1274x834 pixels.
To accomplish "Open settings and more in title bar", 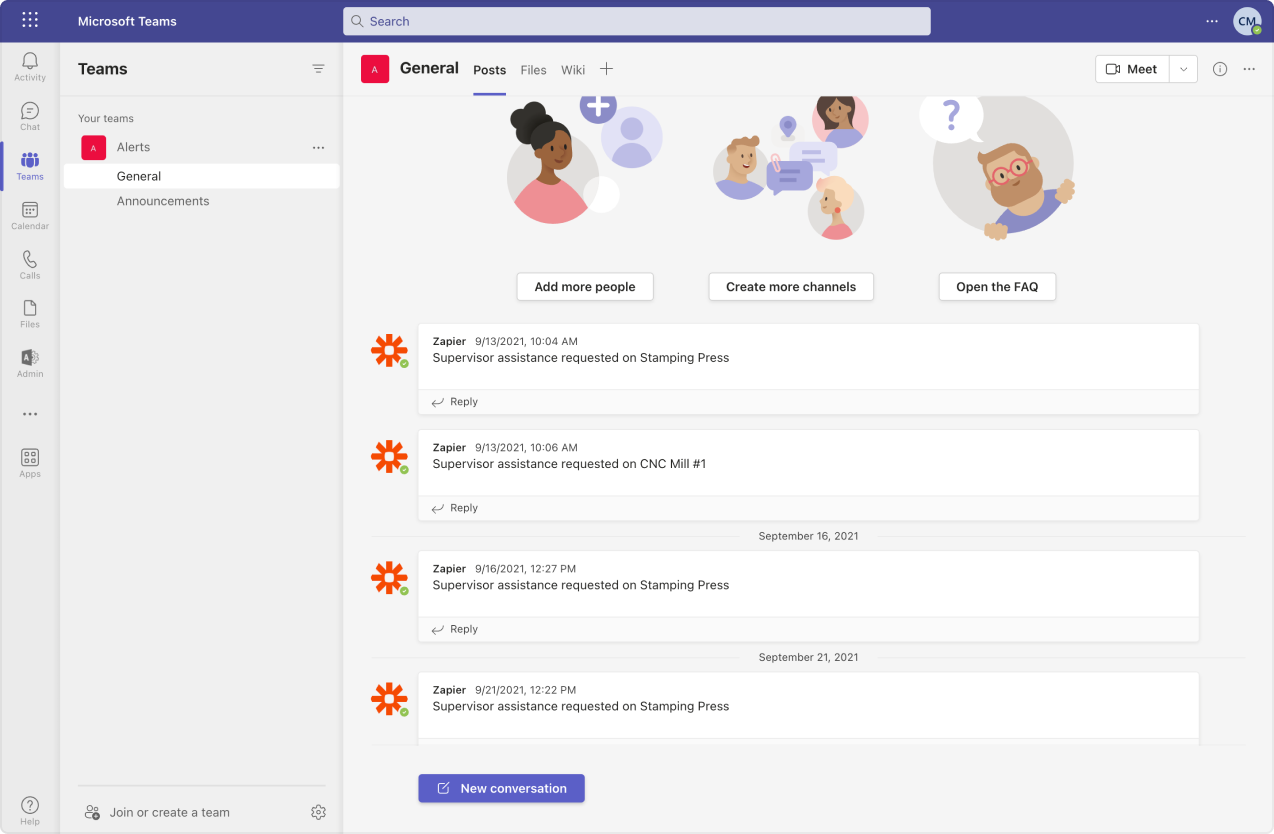I will tap(1212, 21).
